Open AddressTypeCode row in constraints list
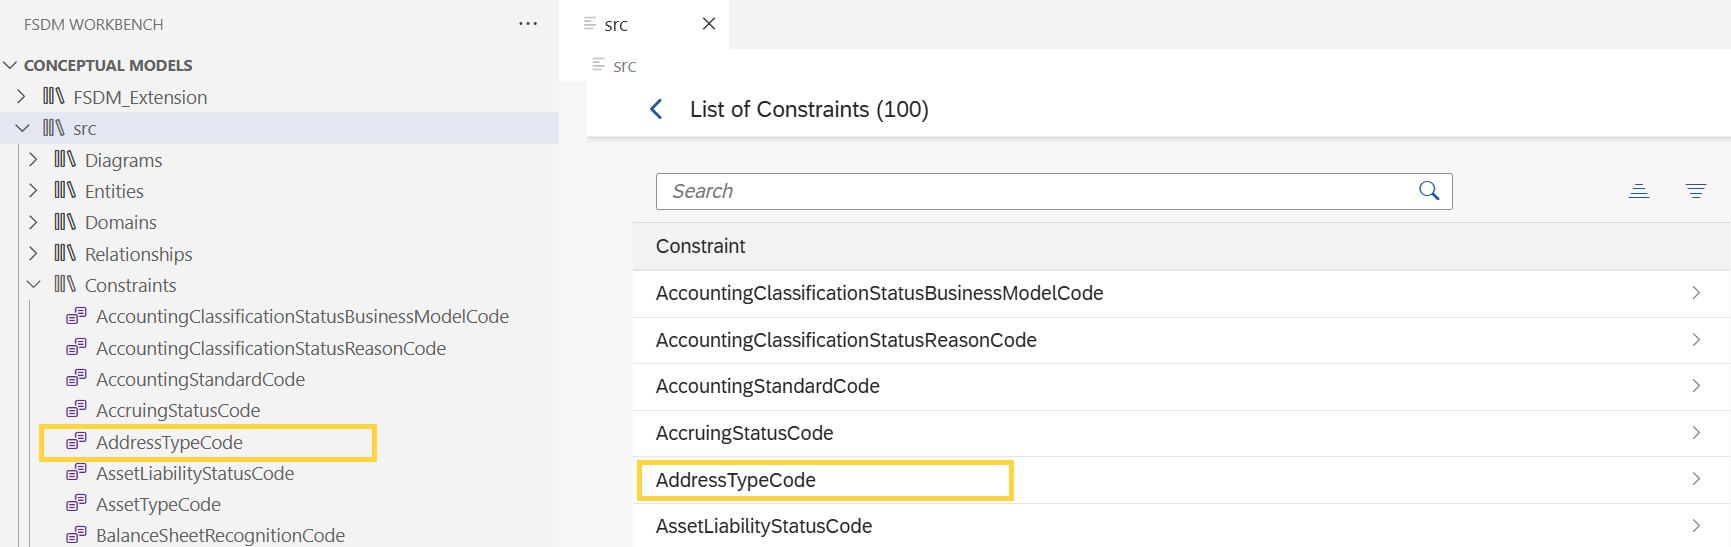The width and height of the screenshot is (1731, 547). 1182,480
